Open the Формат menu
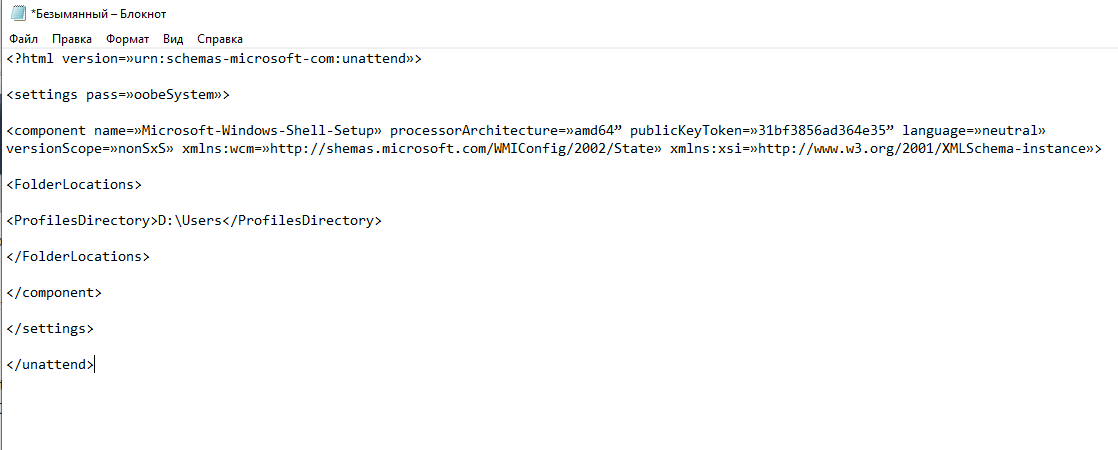This screenshot has width=1118, height=450. pos(127,39)
